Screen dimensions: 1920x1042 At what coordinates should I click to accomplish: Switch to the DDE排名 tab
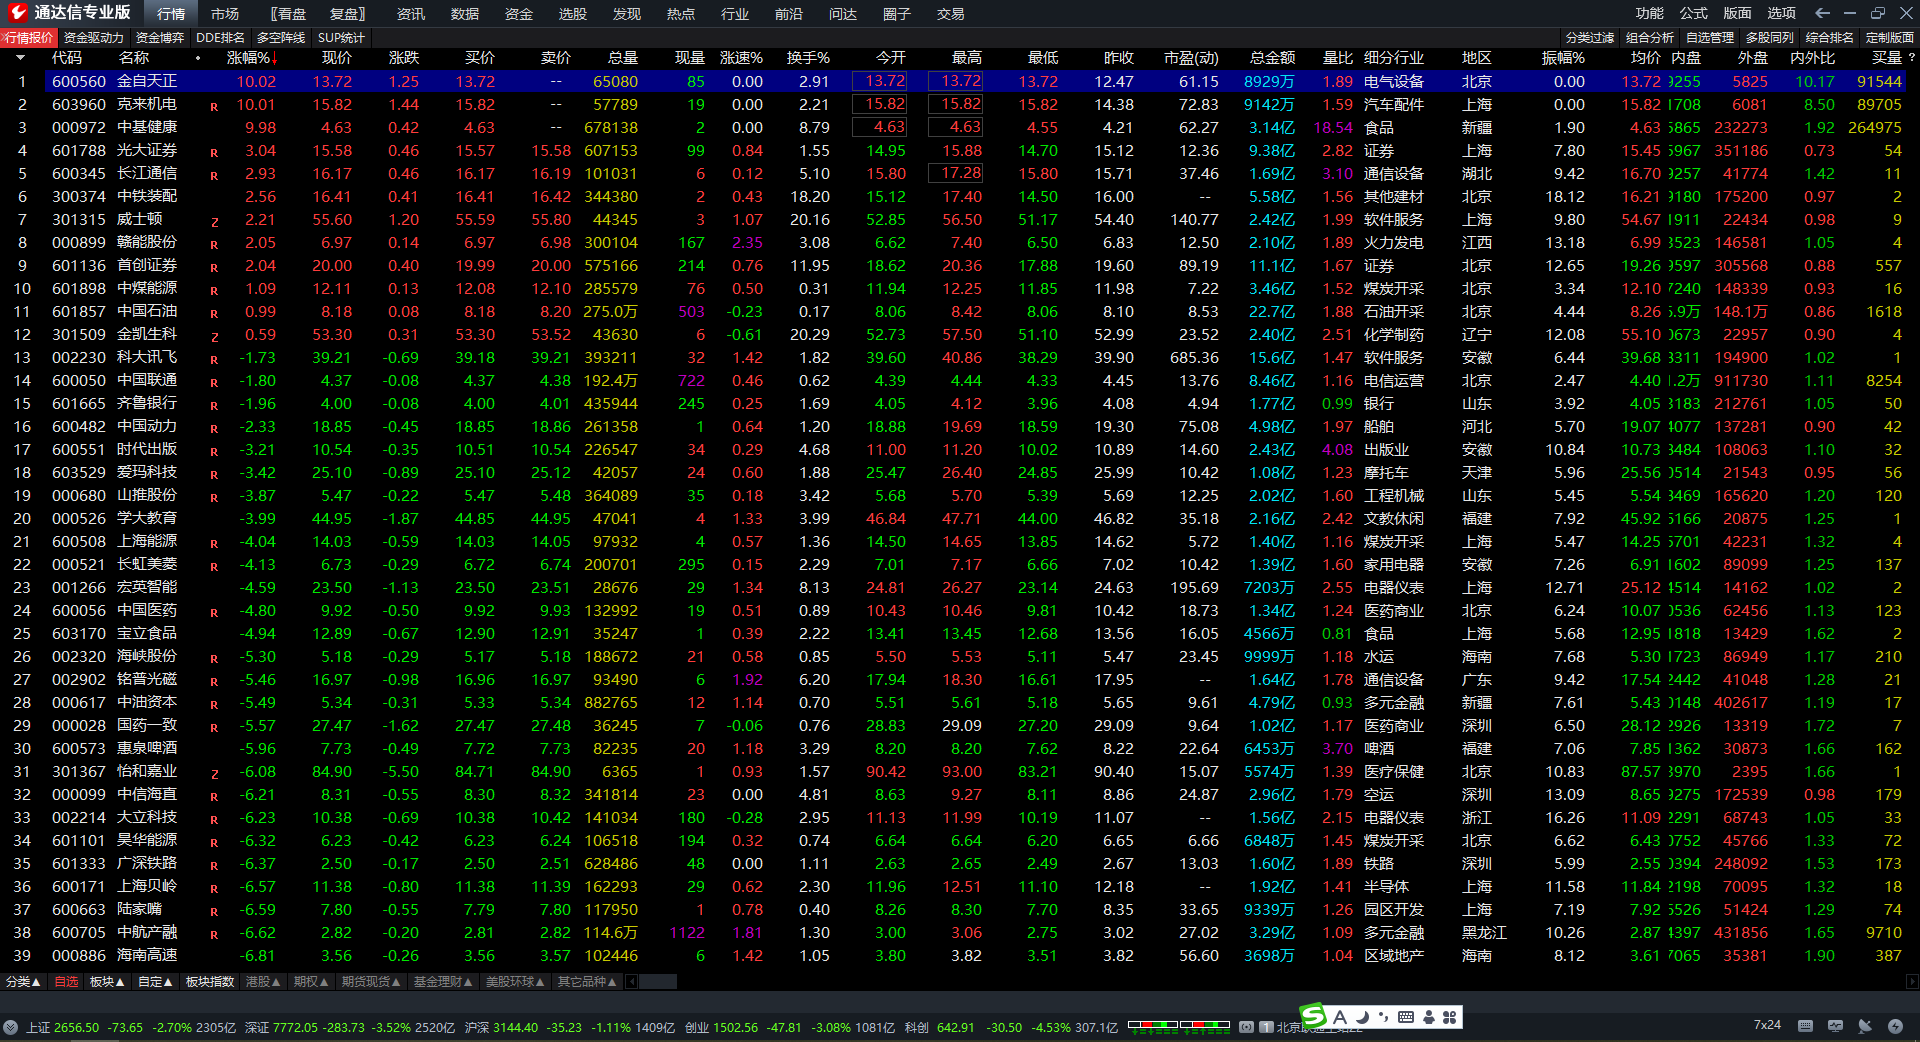pos(220,38)
